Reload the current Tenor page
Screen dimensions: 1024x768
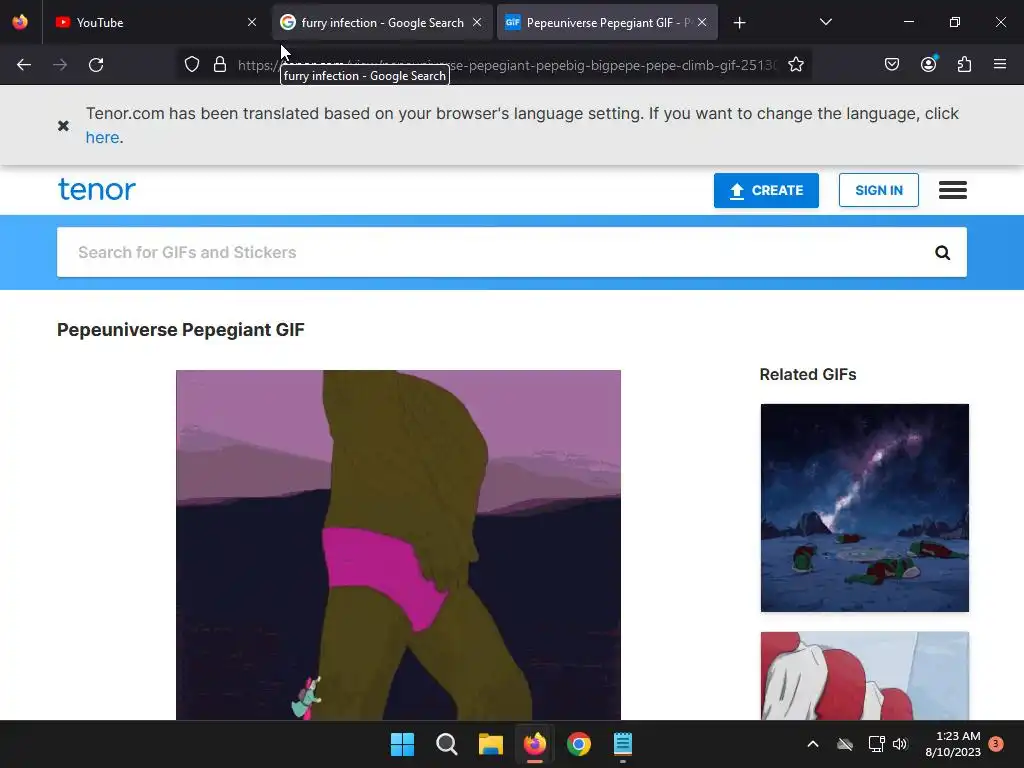point(96,65)
